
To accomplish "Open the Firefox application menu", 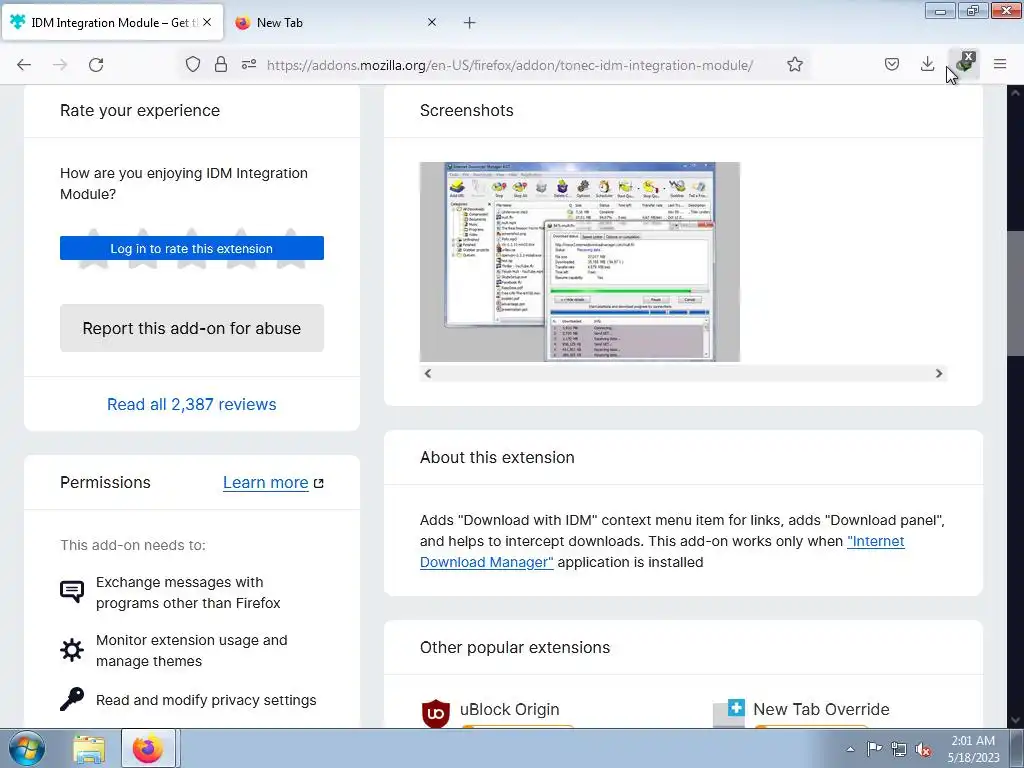I will [1000, 64].
